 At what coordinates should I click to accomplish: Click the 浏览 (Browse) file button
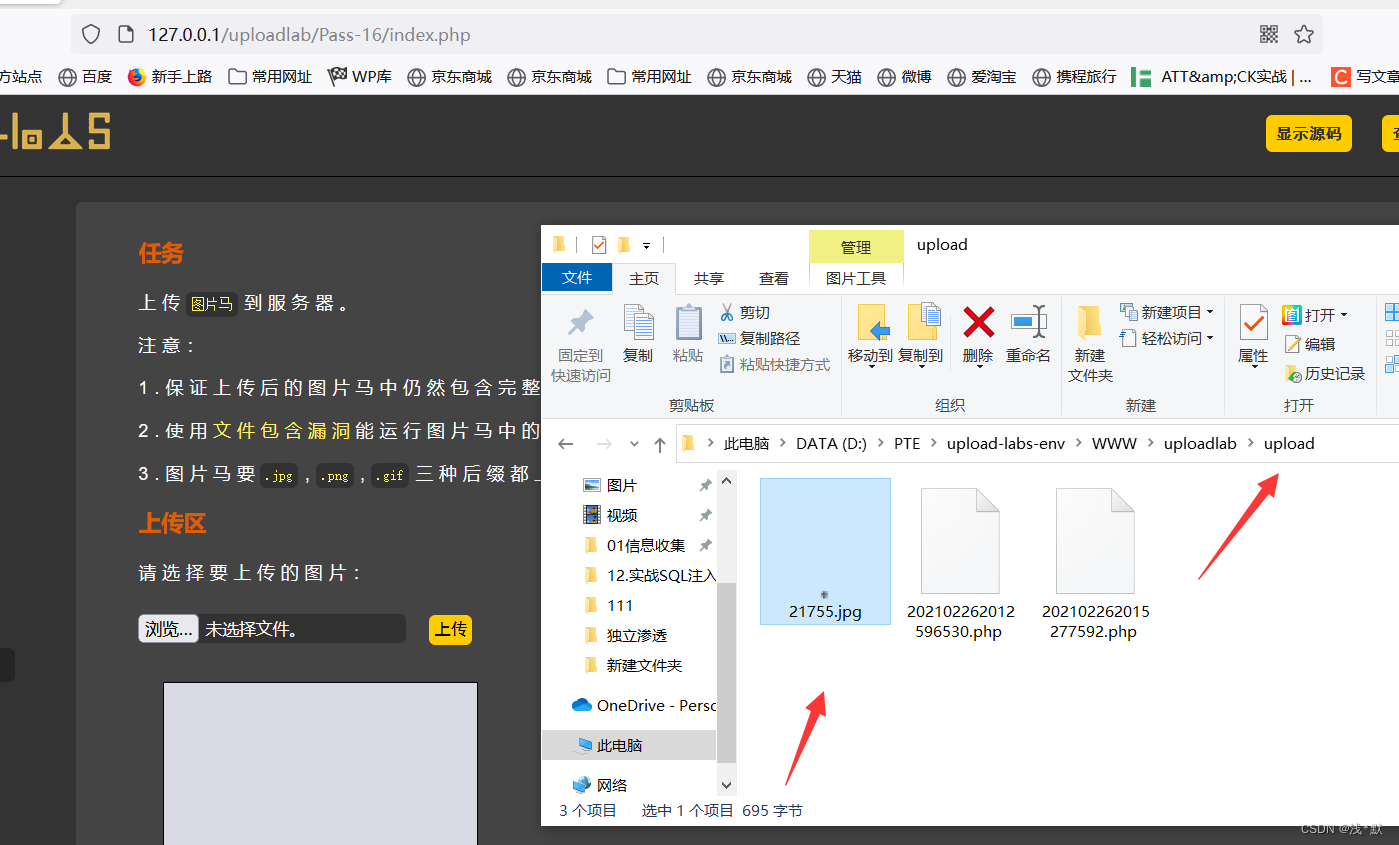pos(168,629)
